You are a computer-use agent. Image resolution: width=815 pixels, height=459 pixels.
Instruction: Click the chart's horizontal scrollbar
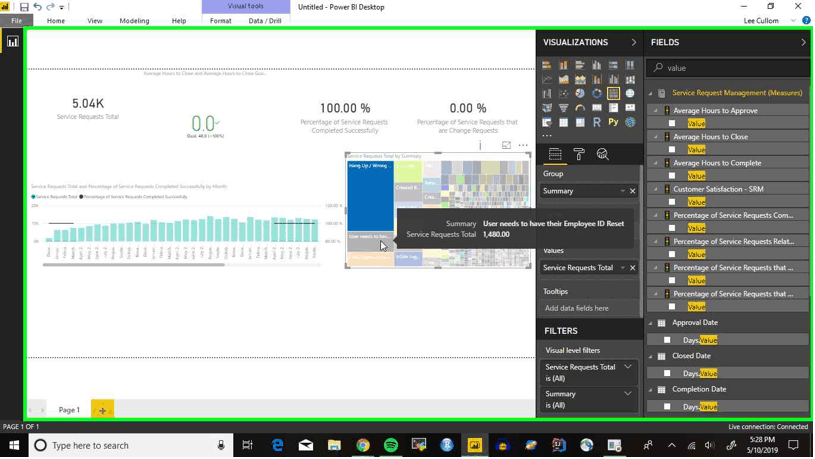[x=134, y=265]
